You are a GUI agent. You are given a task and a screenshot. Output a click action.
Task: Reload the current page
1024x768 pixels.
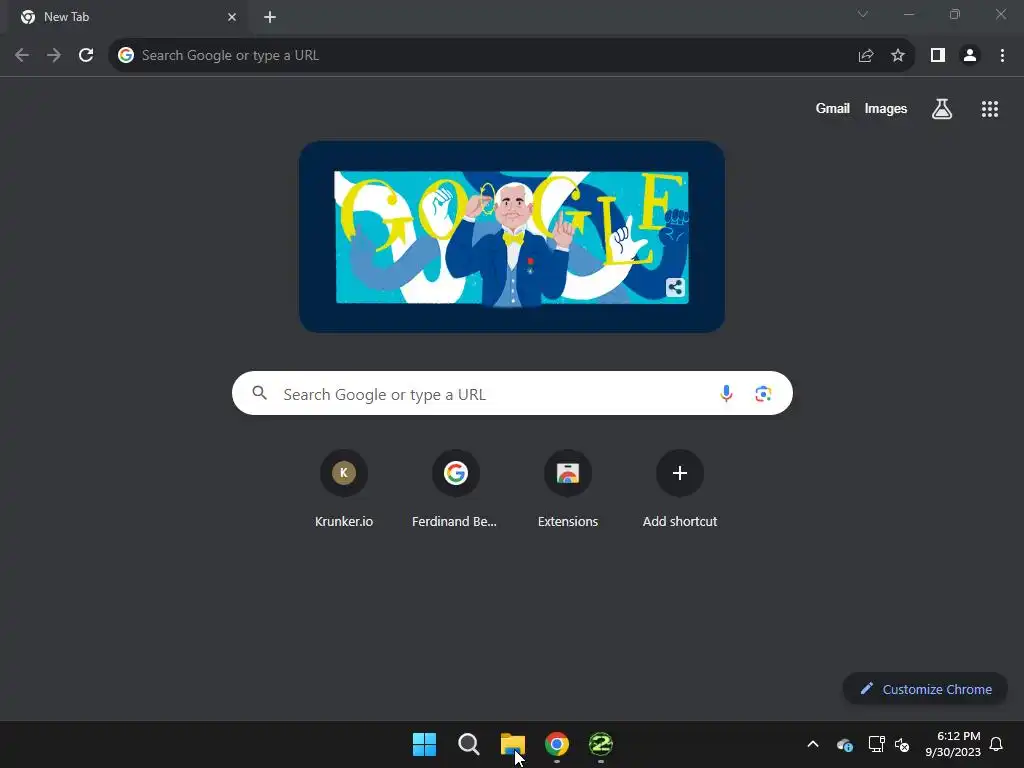click(86, 56)
